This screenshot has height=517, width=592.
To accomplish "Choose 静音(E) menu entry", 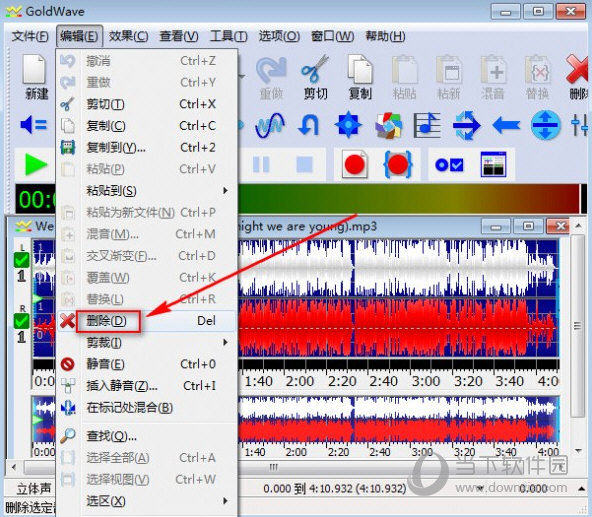I will (x=147, y=364).
